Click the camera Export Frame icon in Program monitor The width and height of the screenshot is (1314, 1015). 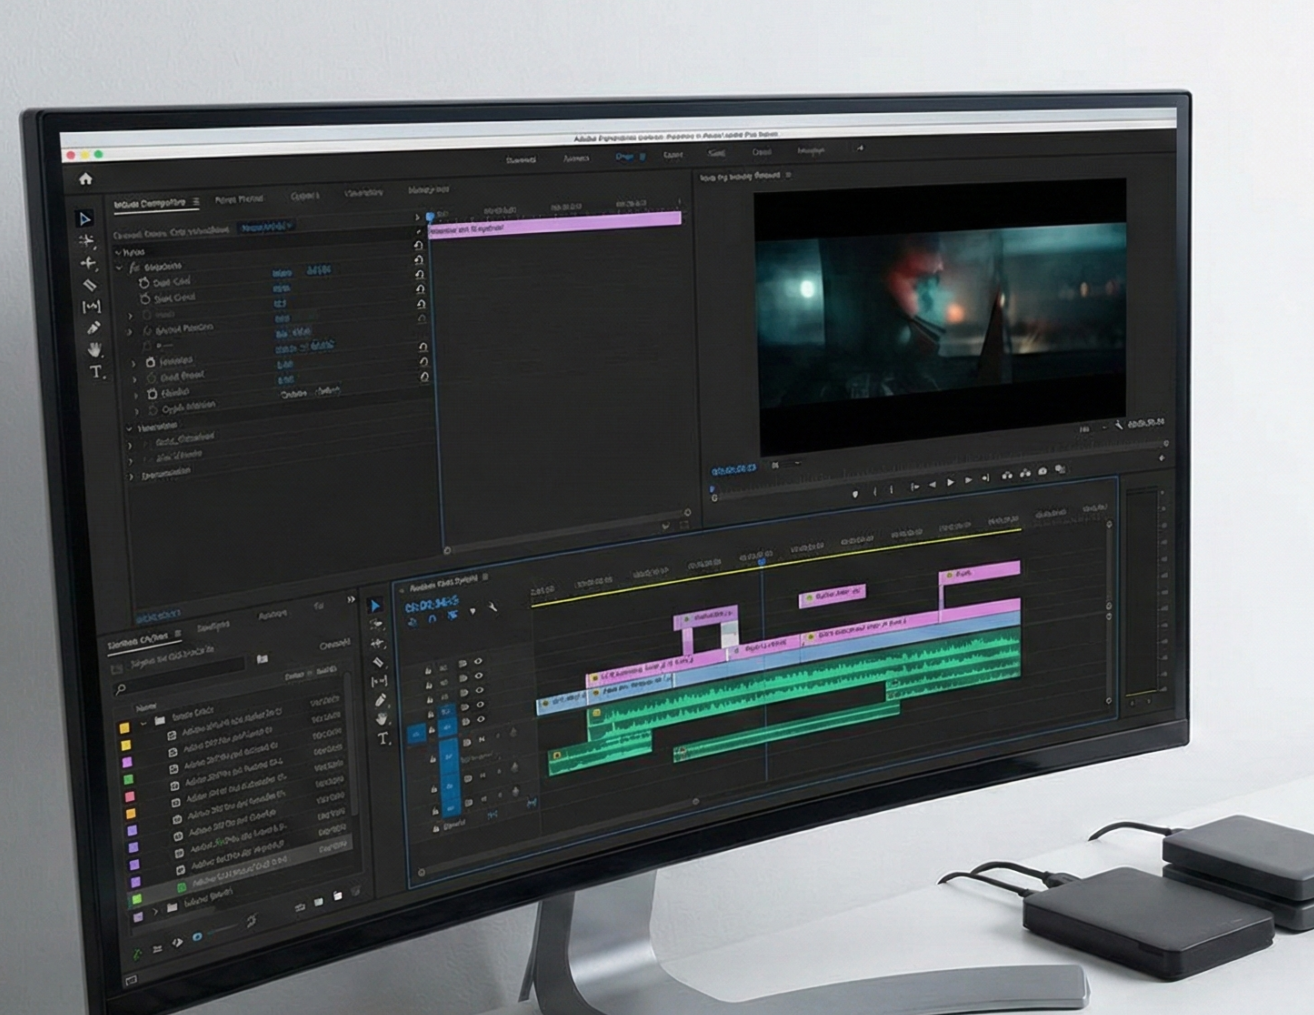(1042, 471)
